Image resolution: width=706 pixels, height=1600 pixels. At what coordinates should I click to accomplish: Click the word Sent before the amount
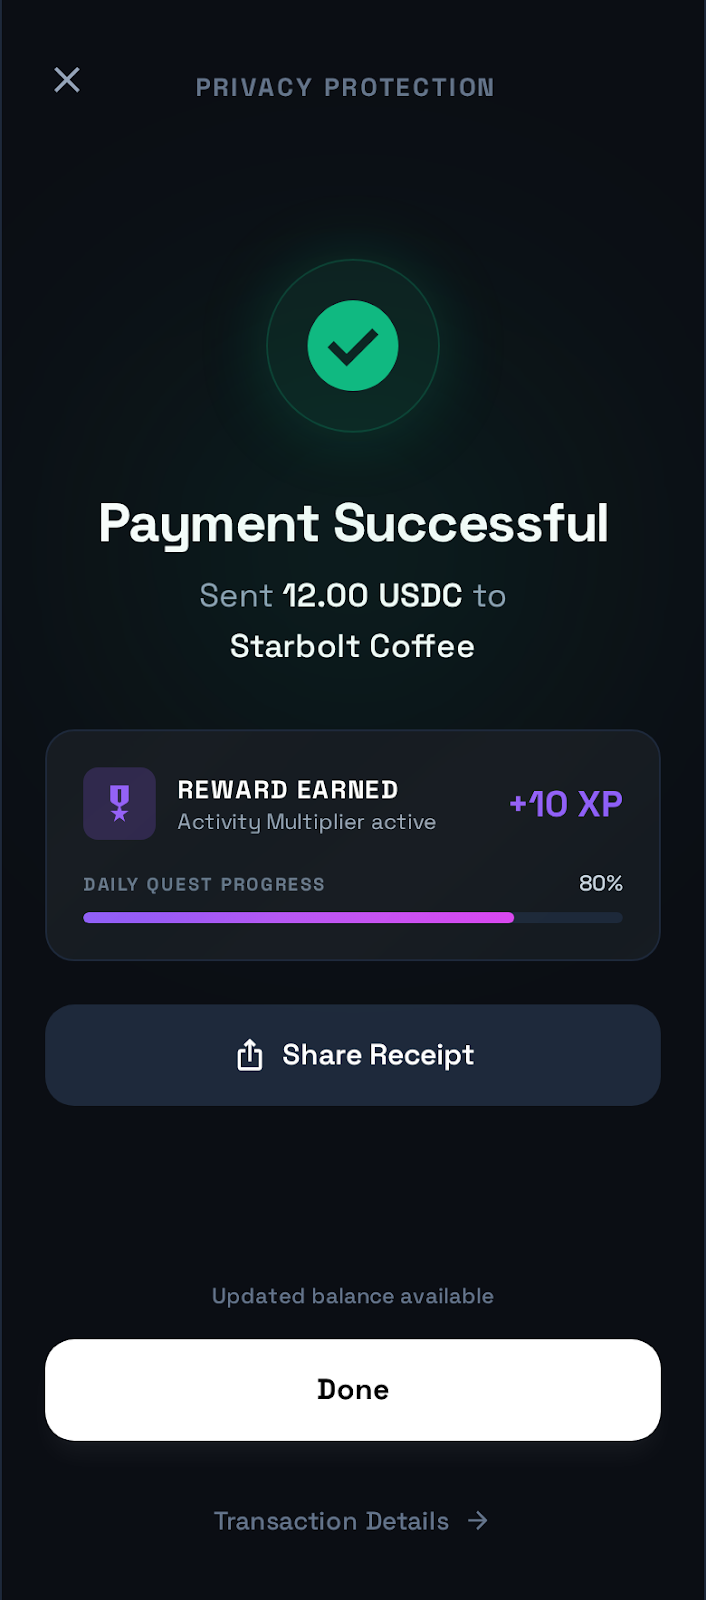pos(236,596)
